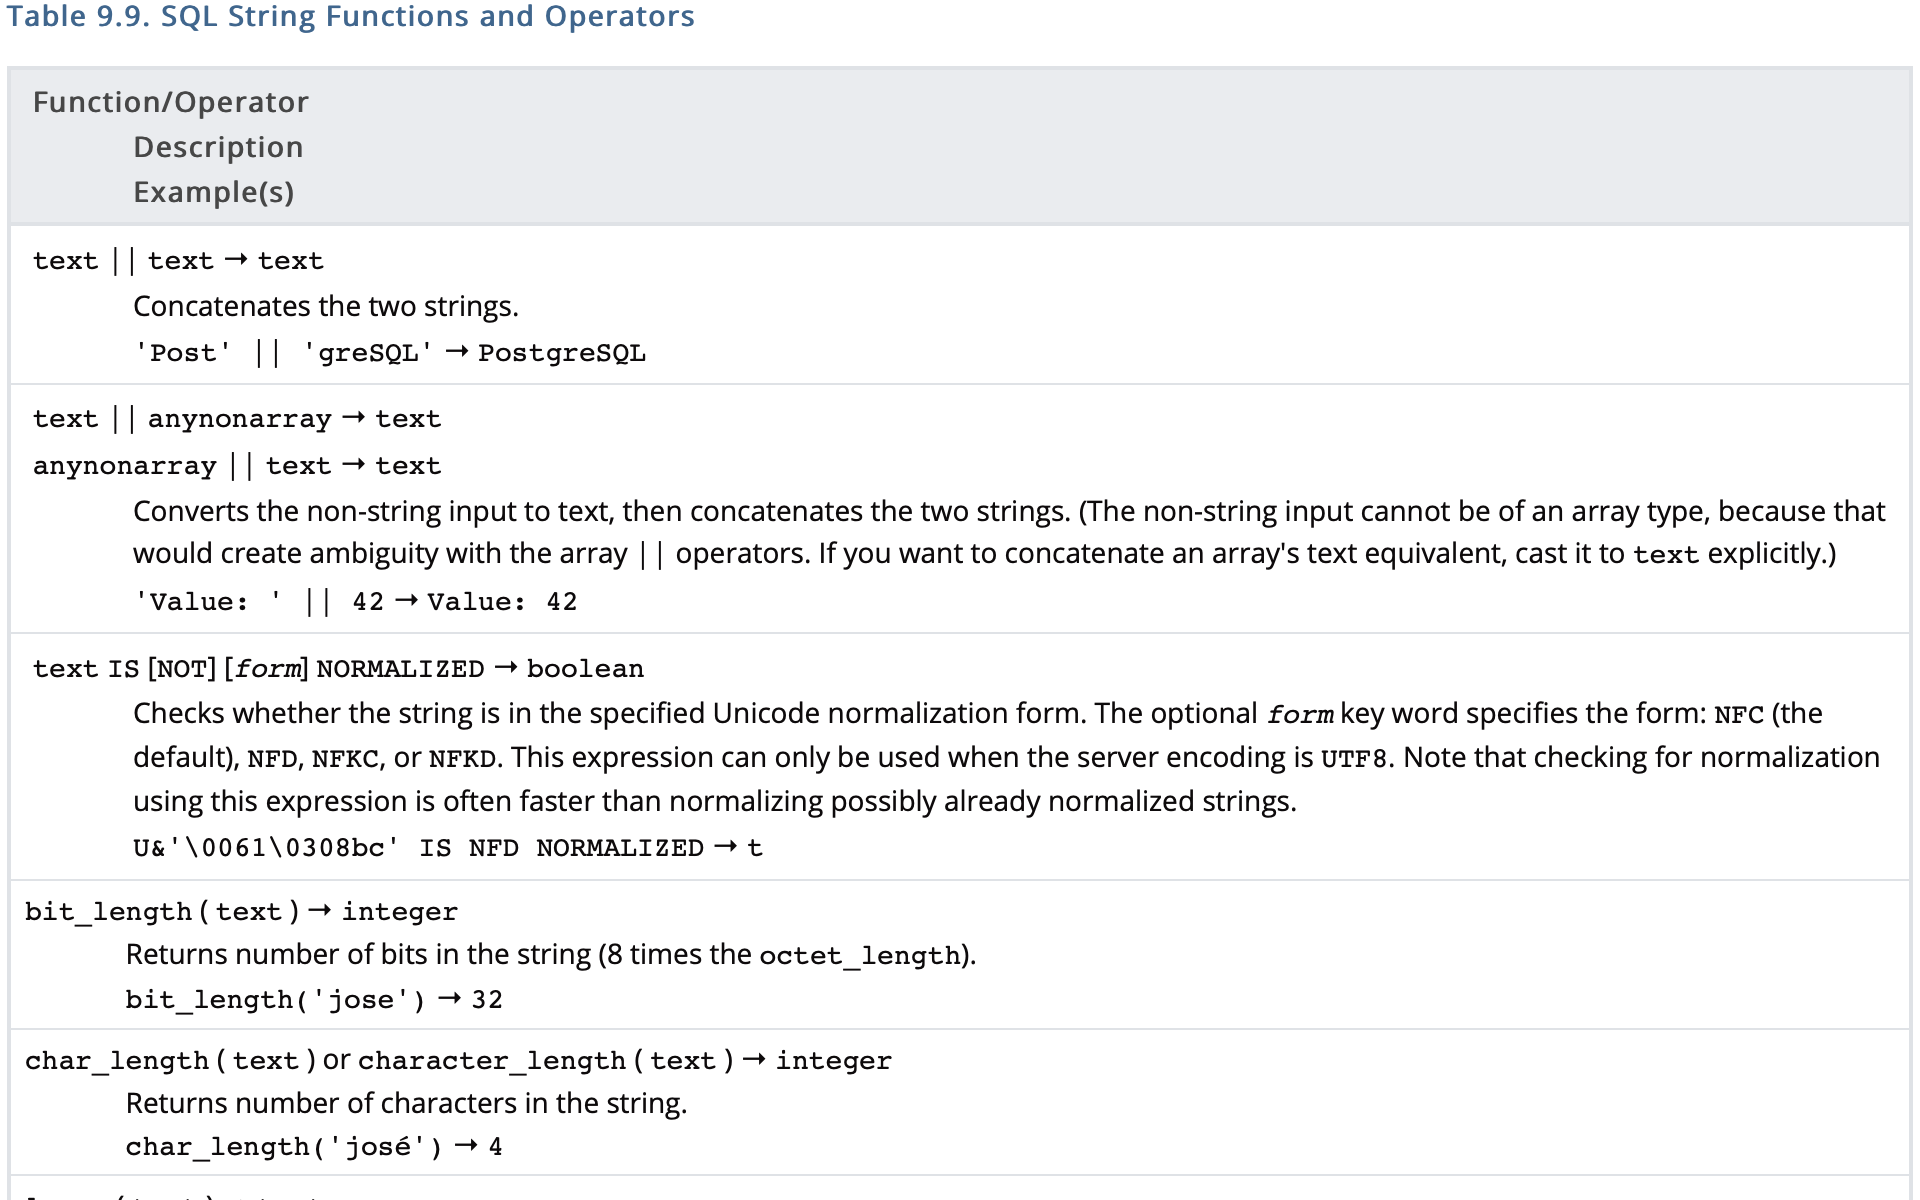Click the Description header label
Screen dimensions: 1920x1200
click(217, 147)
